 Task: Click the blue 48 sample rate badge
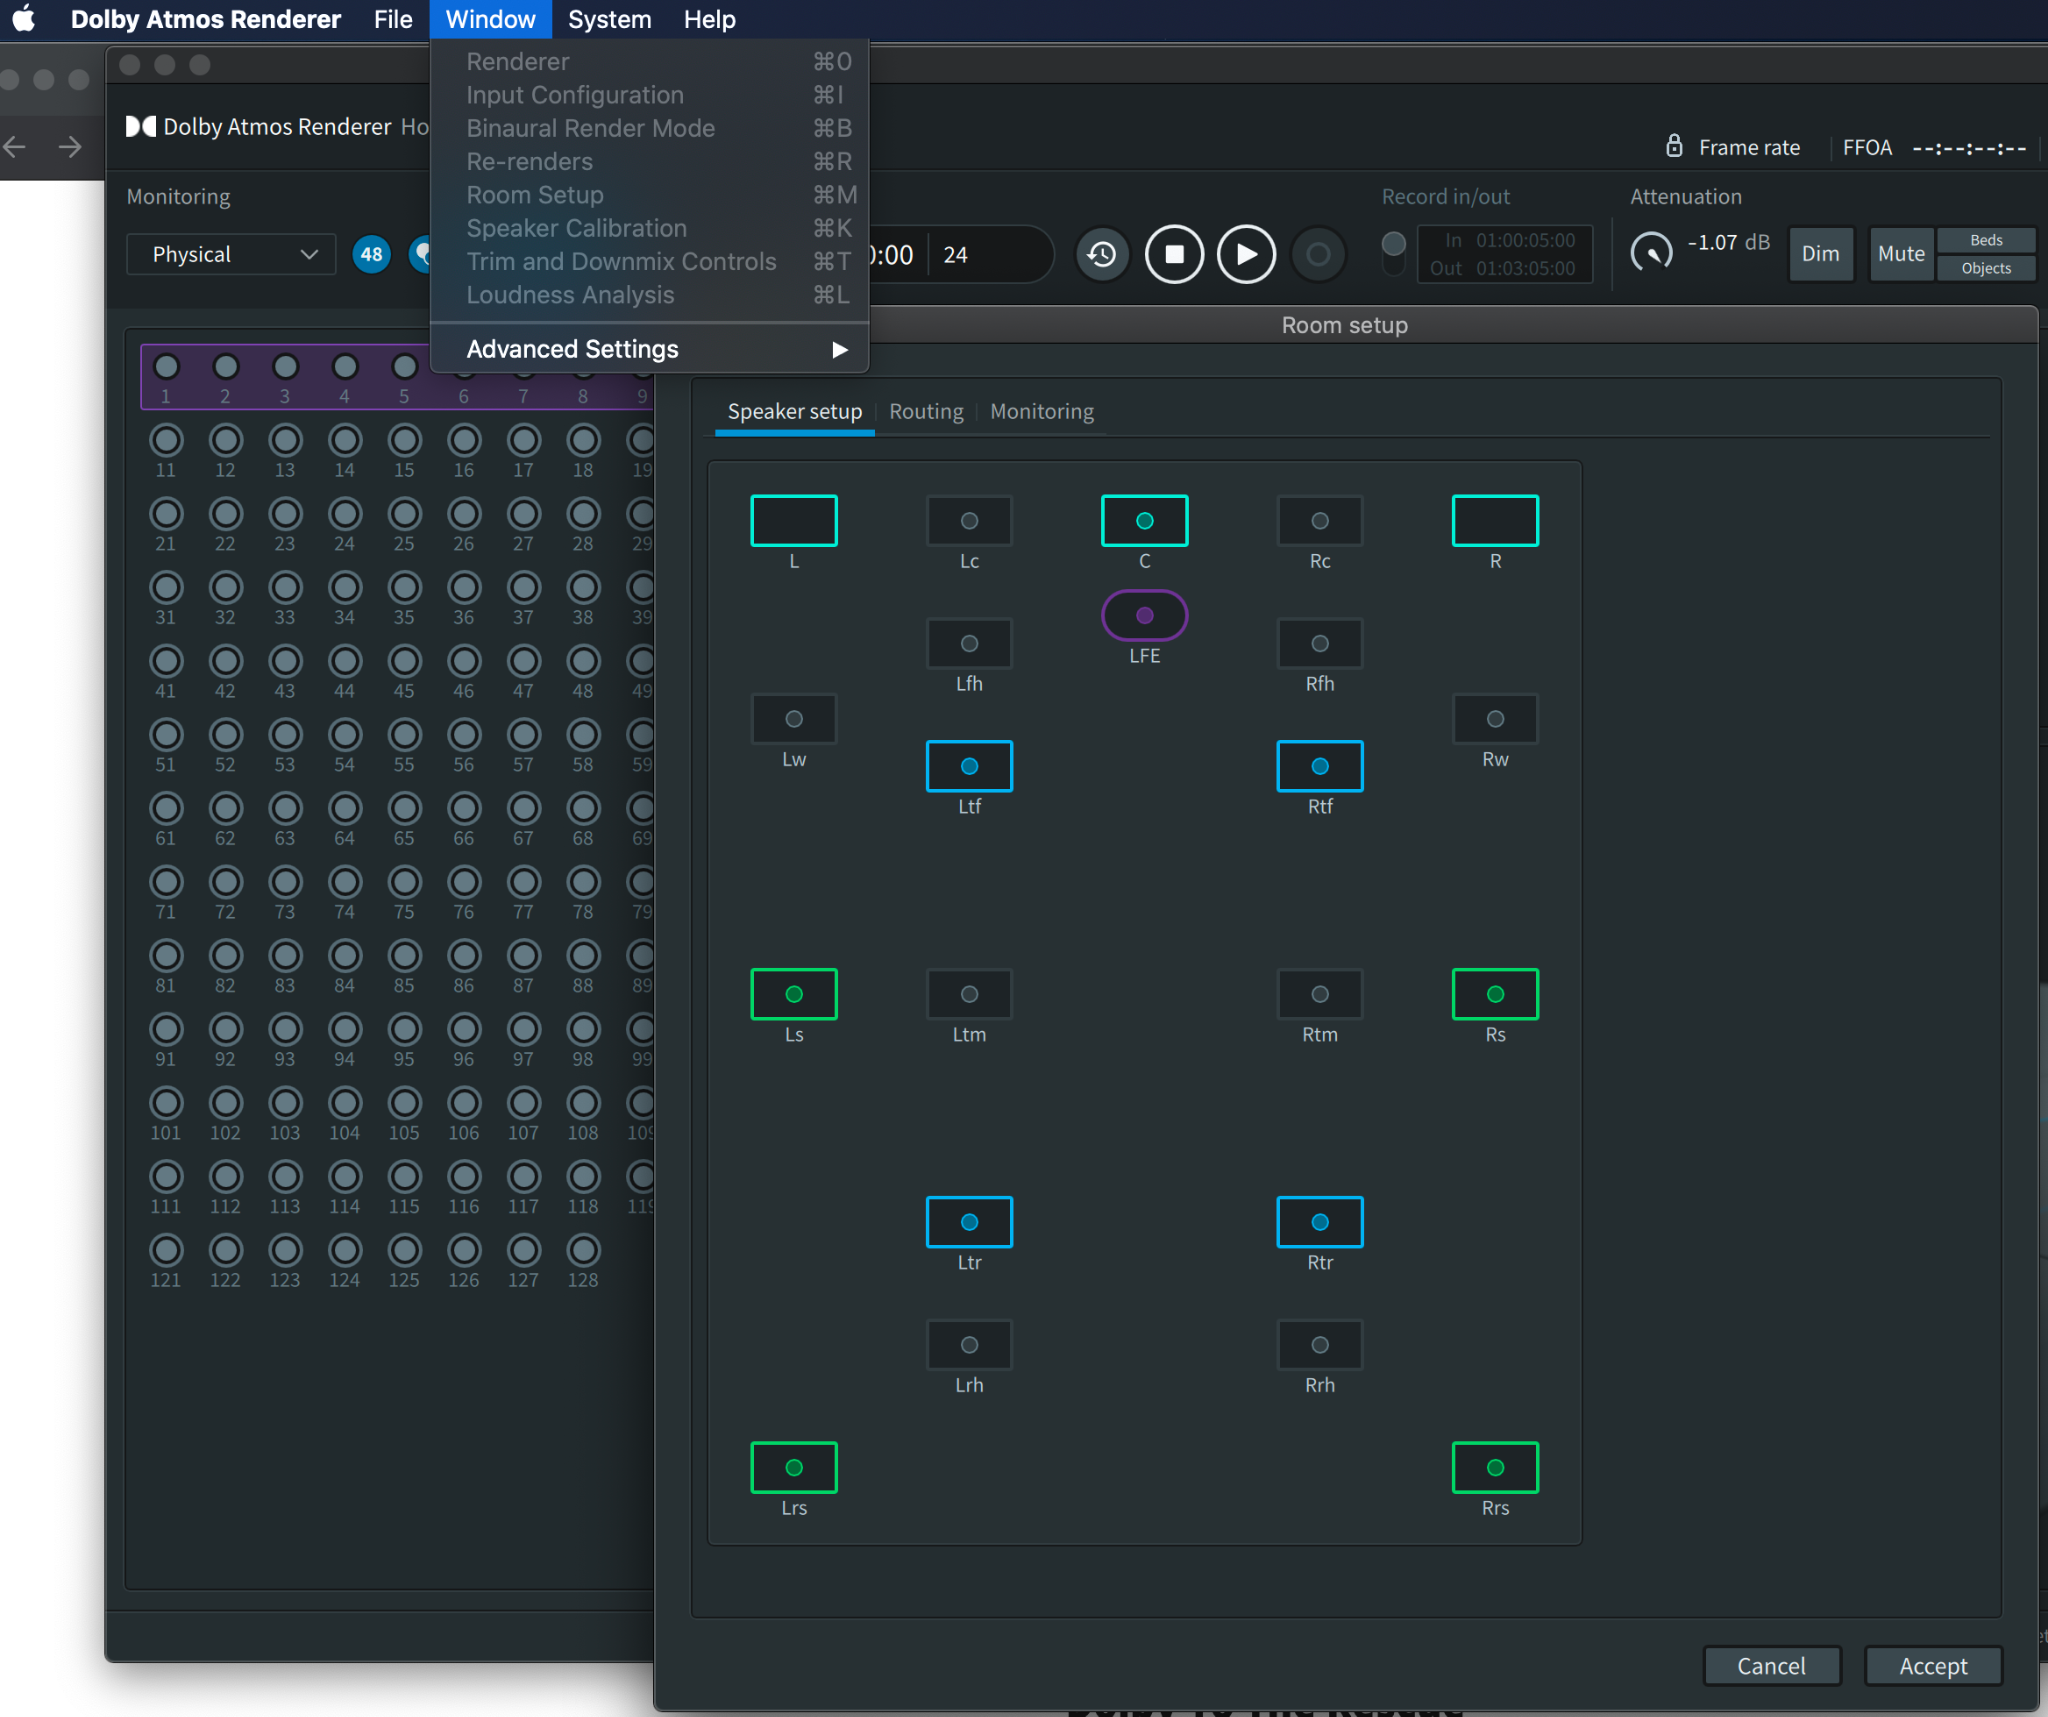click(x=371, y=254)
